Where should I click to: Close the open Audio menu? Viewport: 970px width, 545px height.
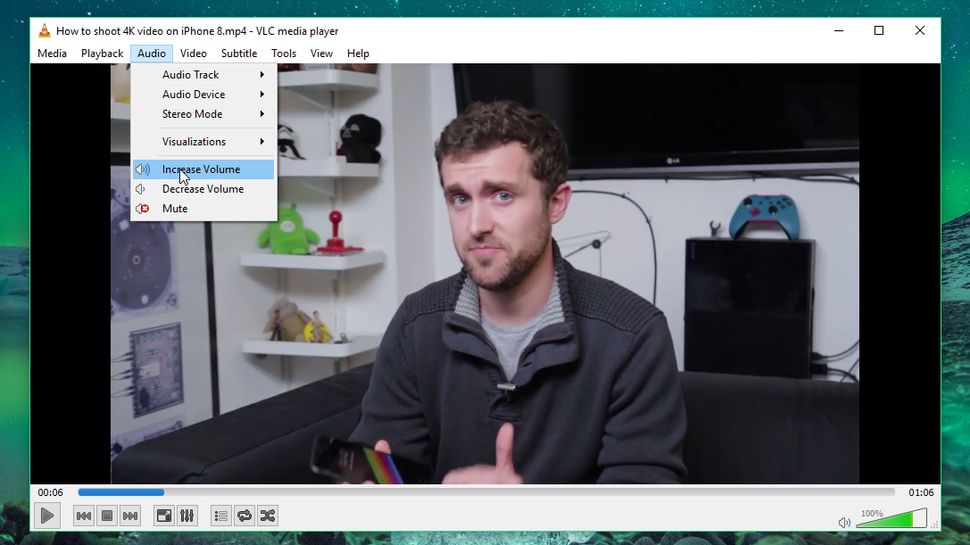point(152,53)
